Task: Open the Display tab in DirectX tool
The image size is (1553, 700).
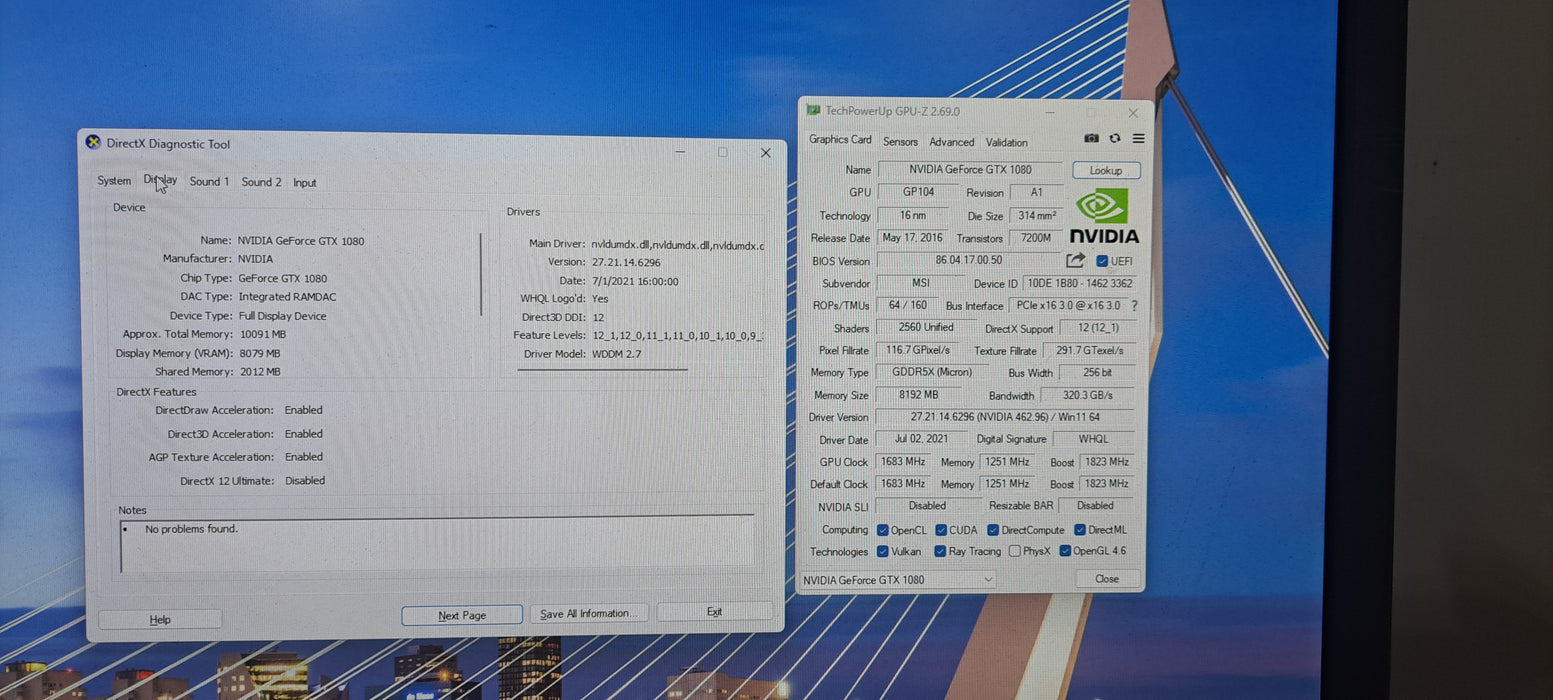Action: [x=160, y=180]
